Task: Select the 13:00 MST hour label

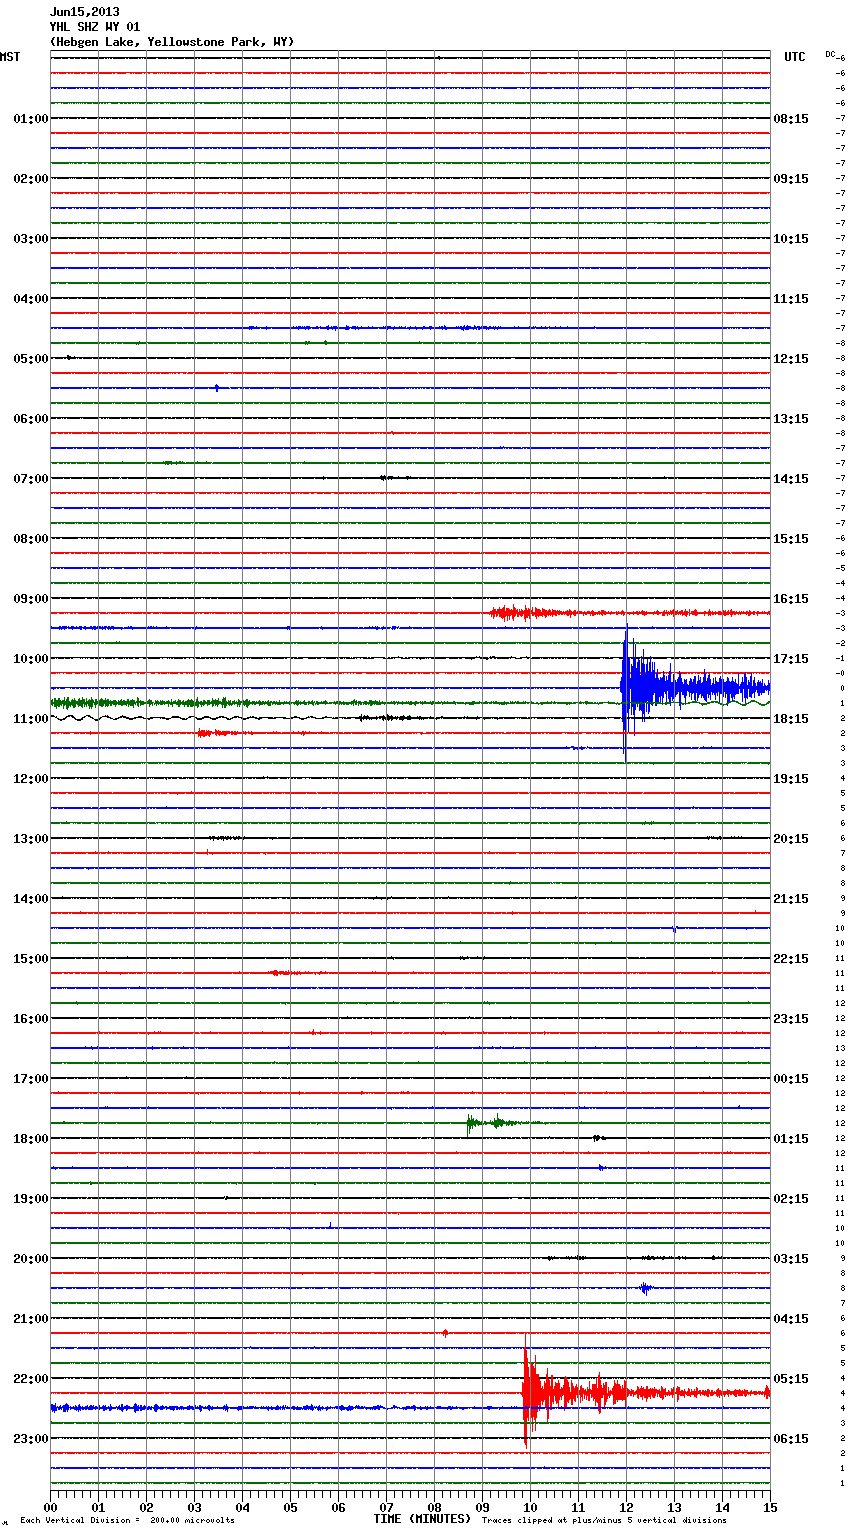Action: 31,839
